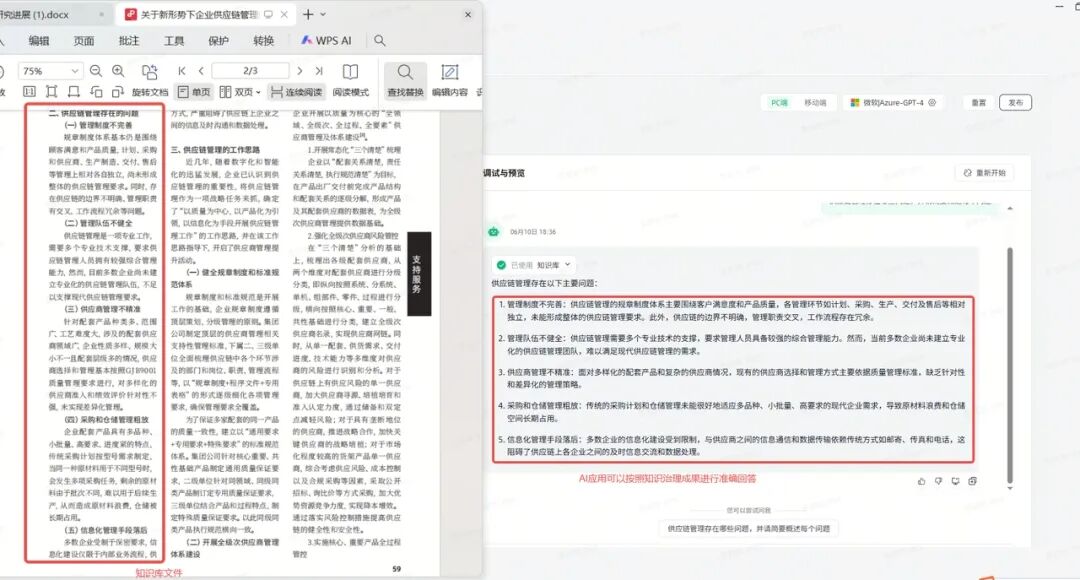This screenshot has height=580, width=1080.
Task: Expand the 已使用 知识库 dropdown
Action: click(535, 265)
